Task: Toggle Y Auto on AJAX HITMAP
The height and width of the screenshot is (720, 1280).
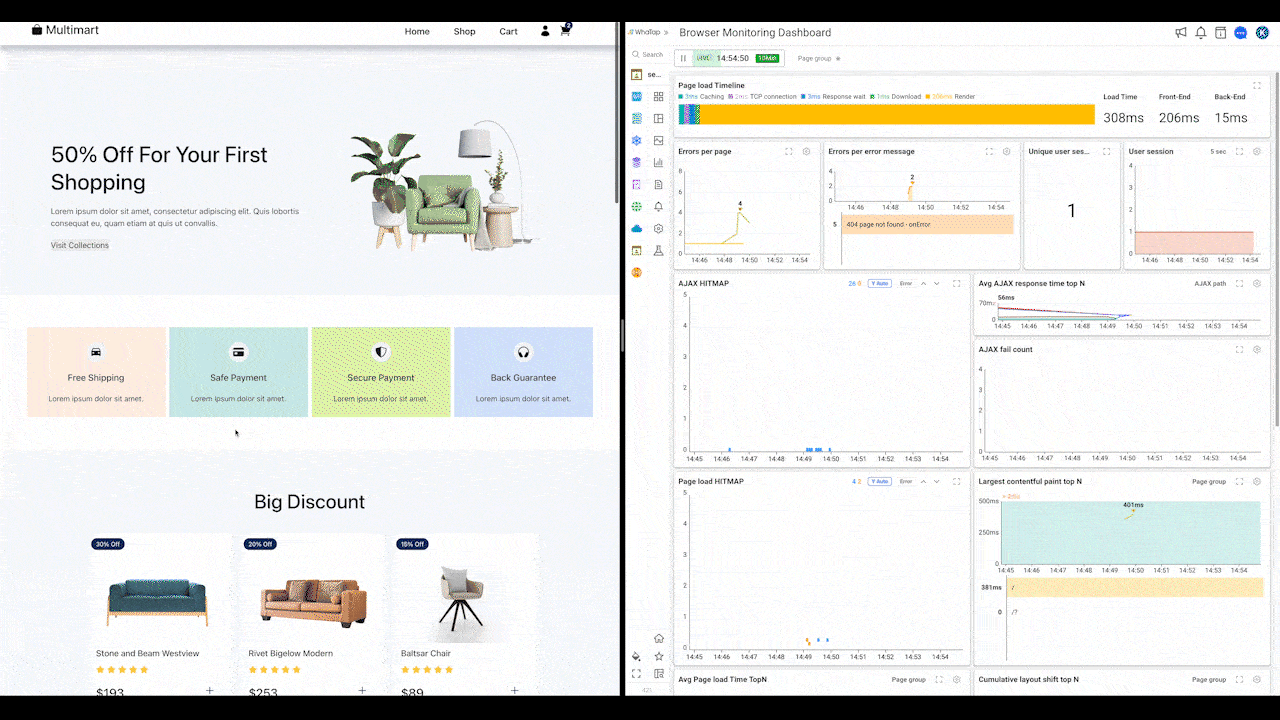Action: [x=879, y=284]
